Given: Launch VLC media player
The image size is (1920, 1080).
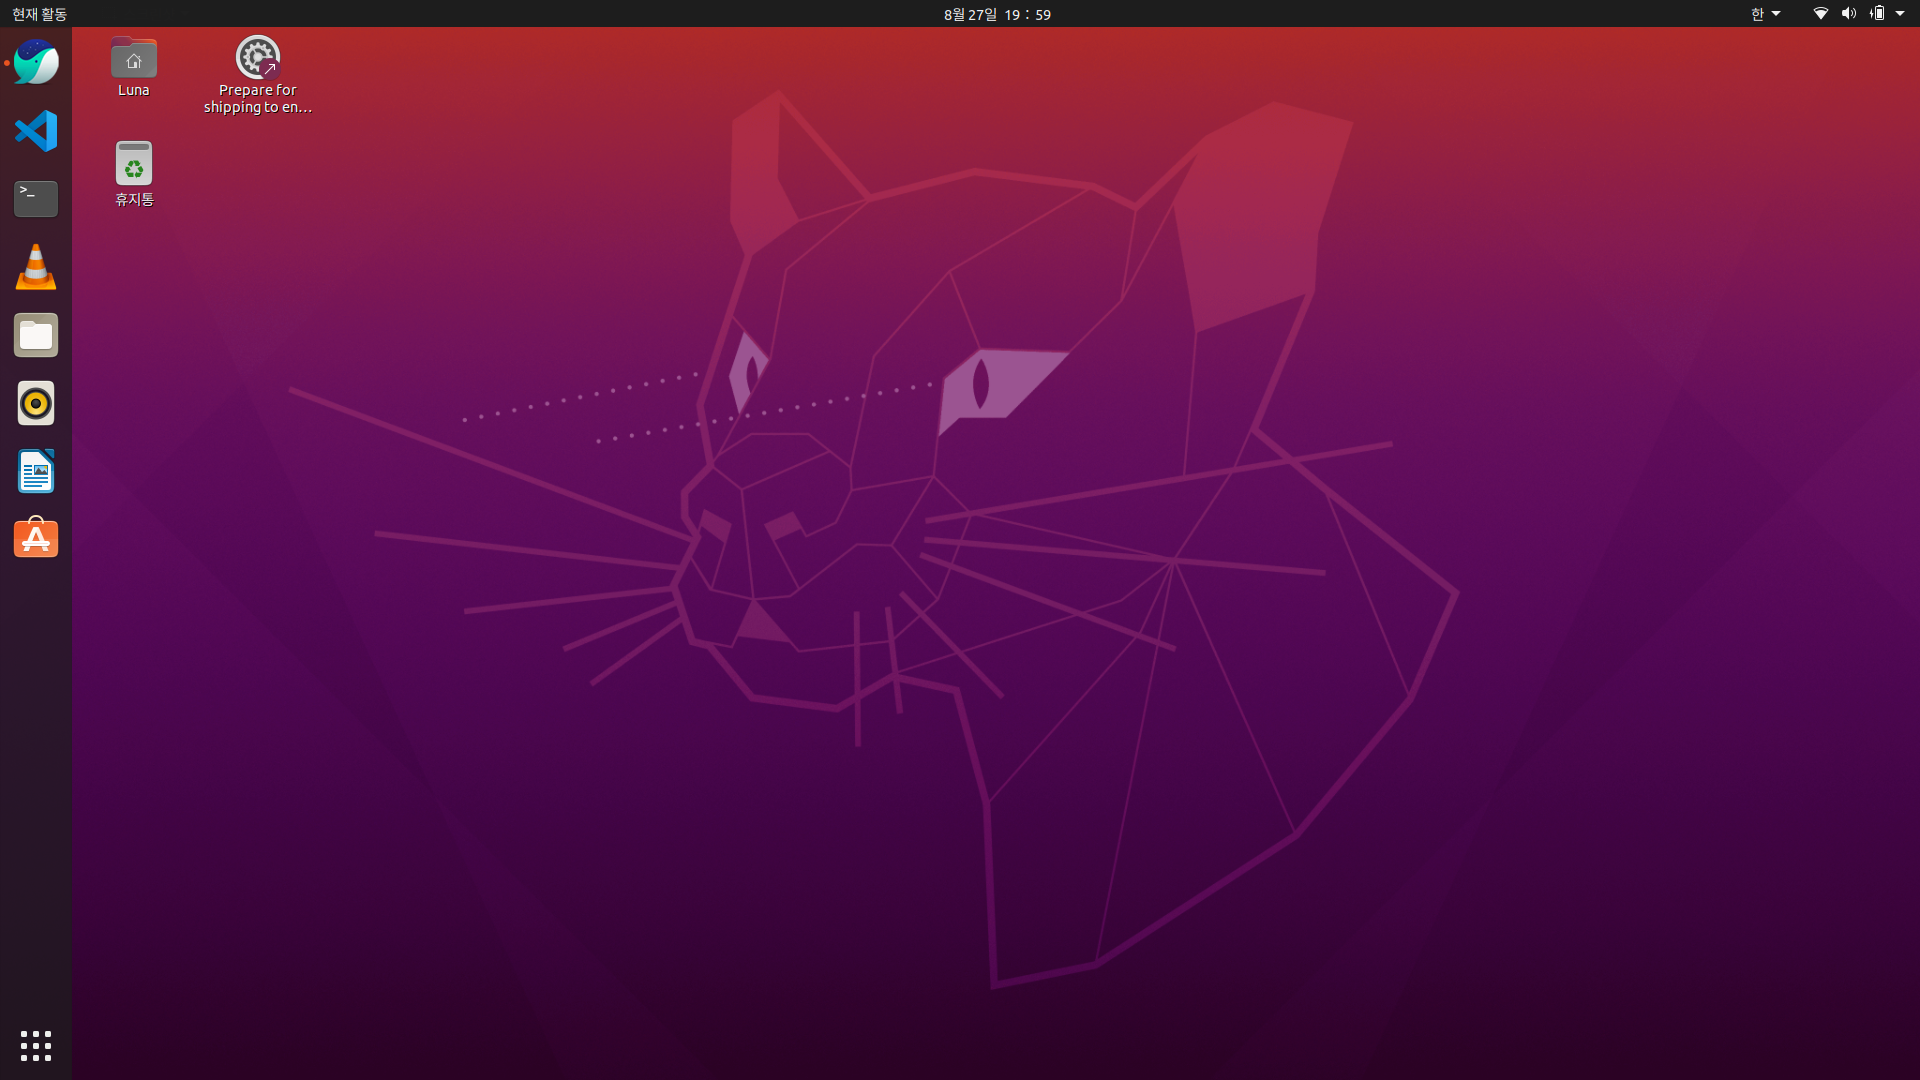Looking at the screenshot, I should point(36,267).
